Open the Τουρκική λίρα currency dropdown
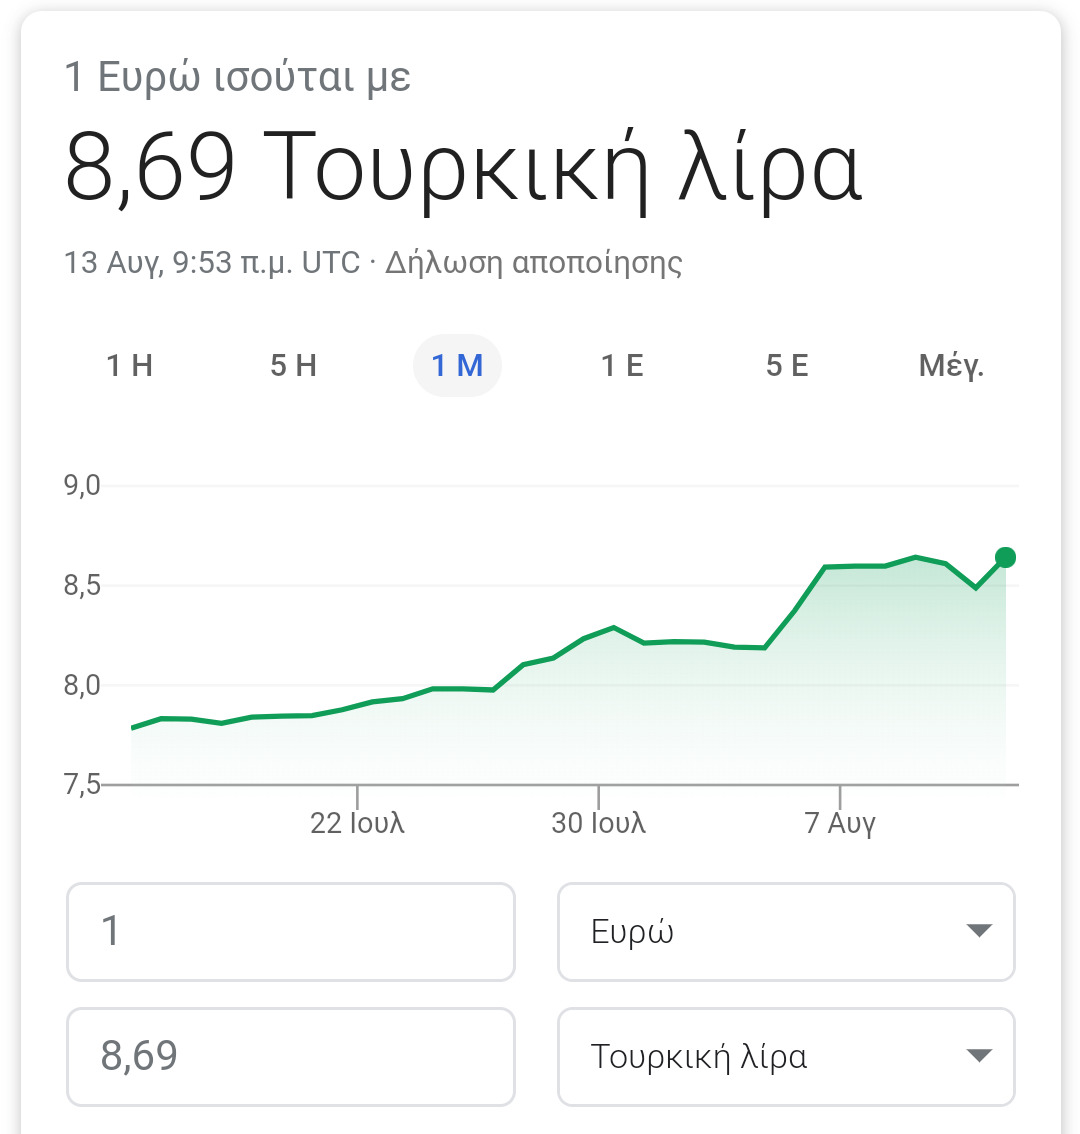The height and width of the screenshot is (1134, 1080). coord(786,1056)
